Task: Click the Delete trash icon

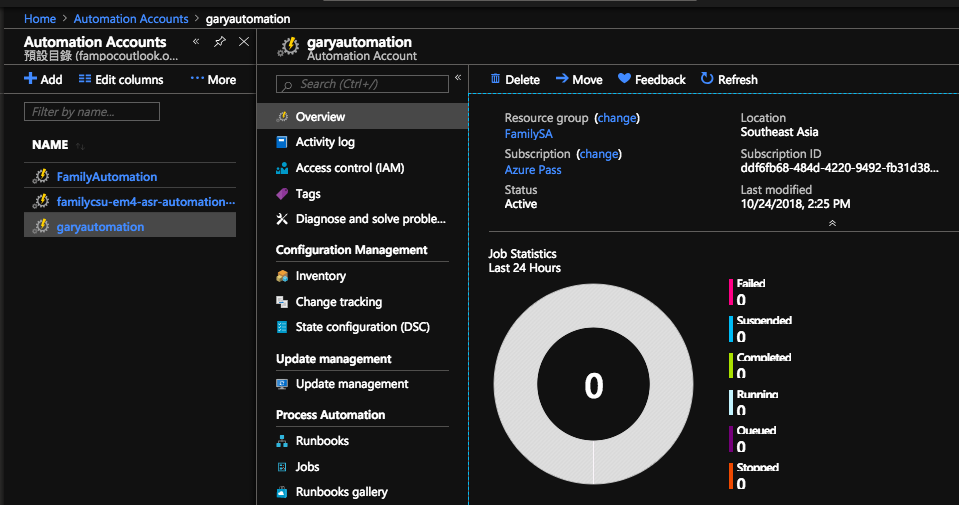Action: 495,79
